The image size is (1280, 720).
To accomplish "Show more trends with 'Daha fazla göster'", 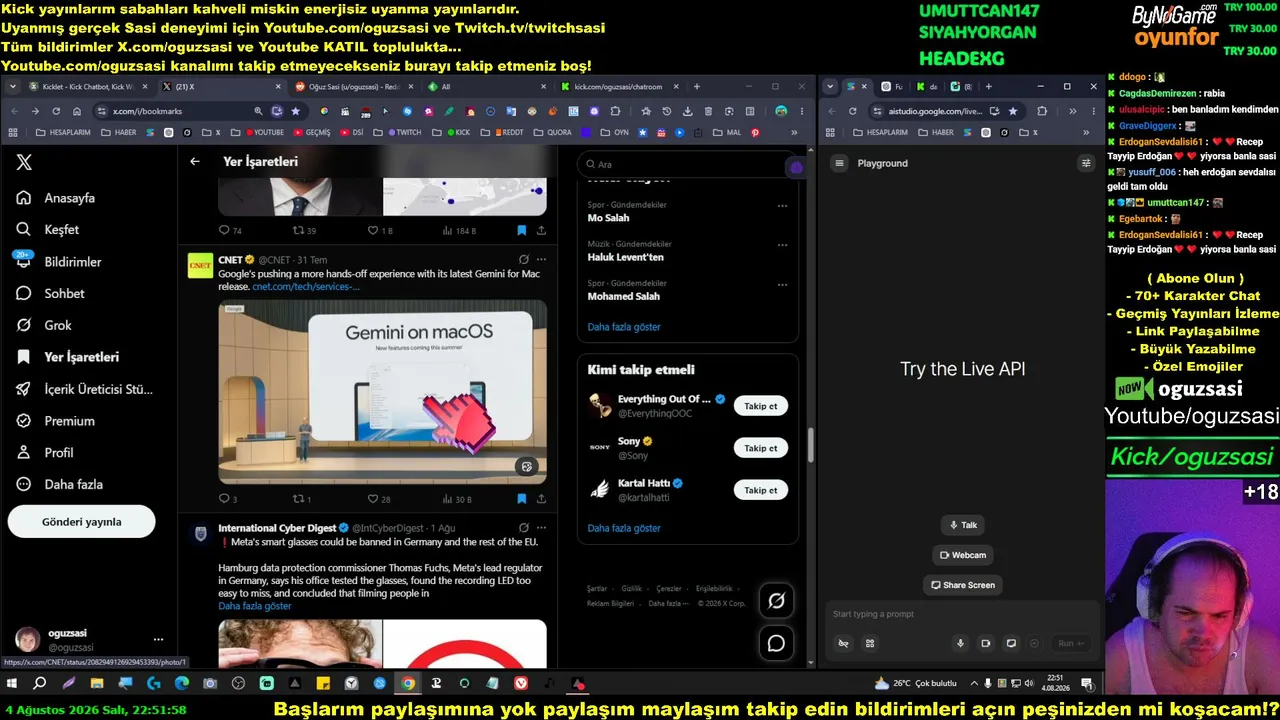I will point(624,327).
